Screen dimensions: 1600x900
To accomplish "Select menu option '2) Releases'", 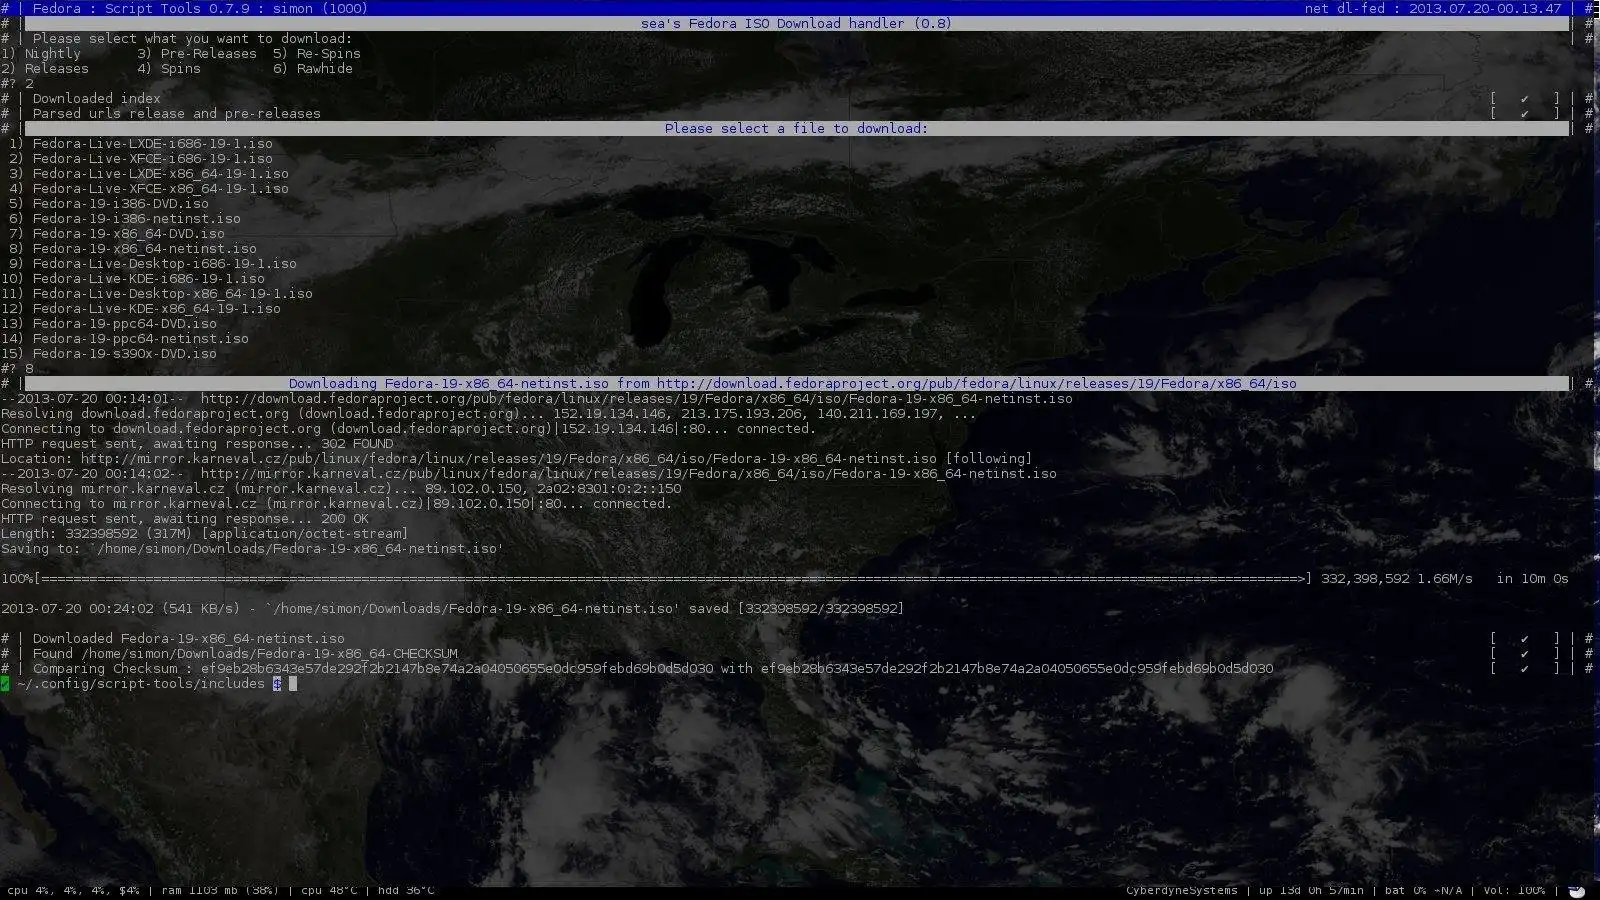I will pos(45,69).
